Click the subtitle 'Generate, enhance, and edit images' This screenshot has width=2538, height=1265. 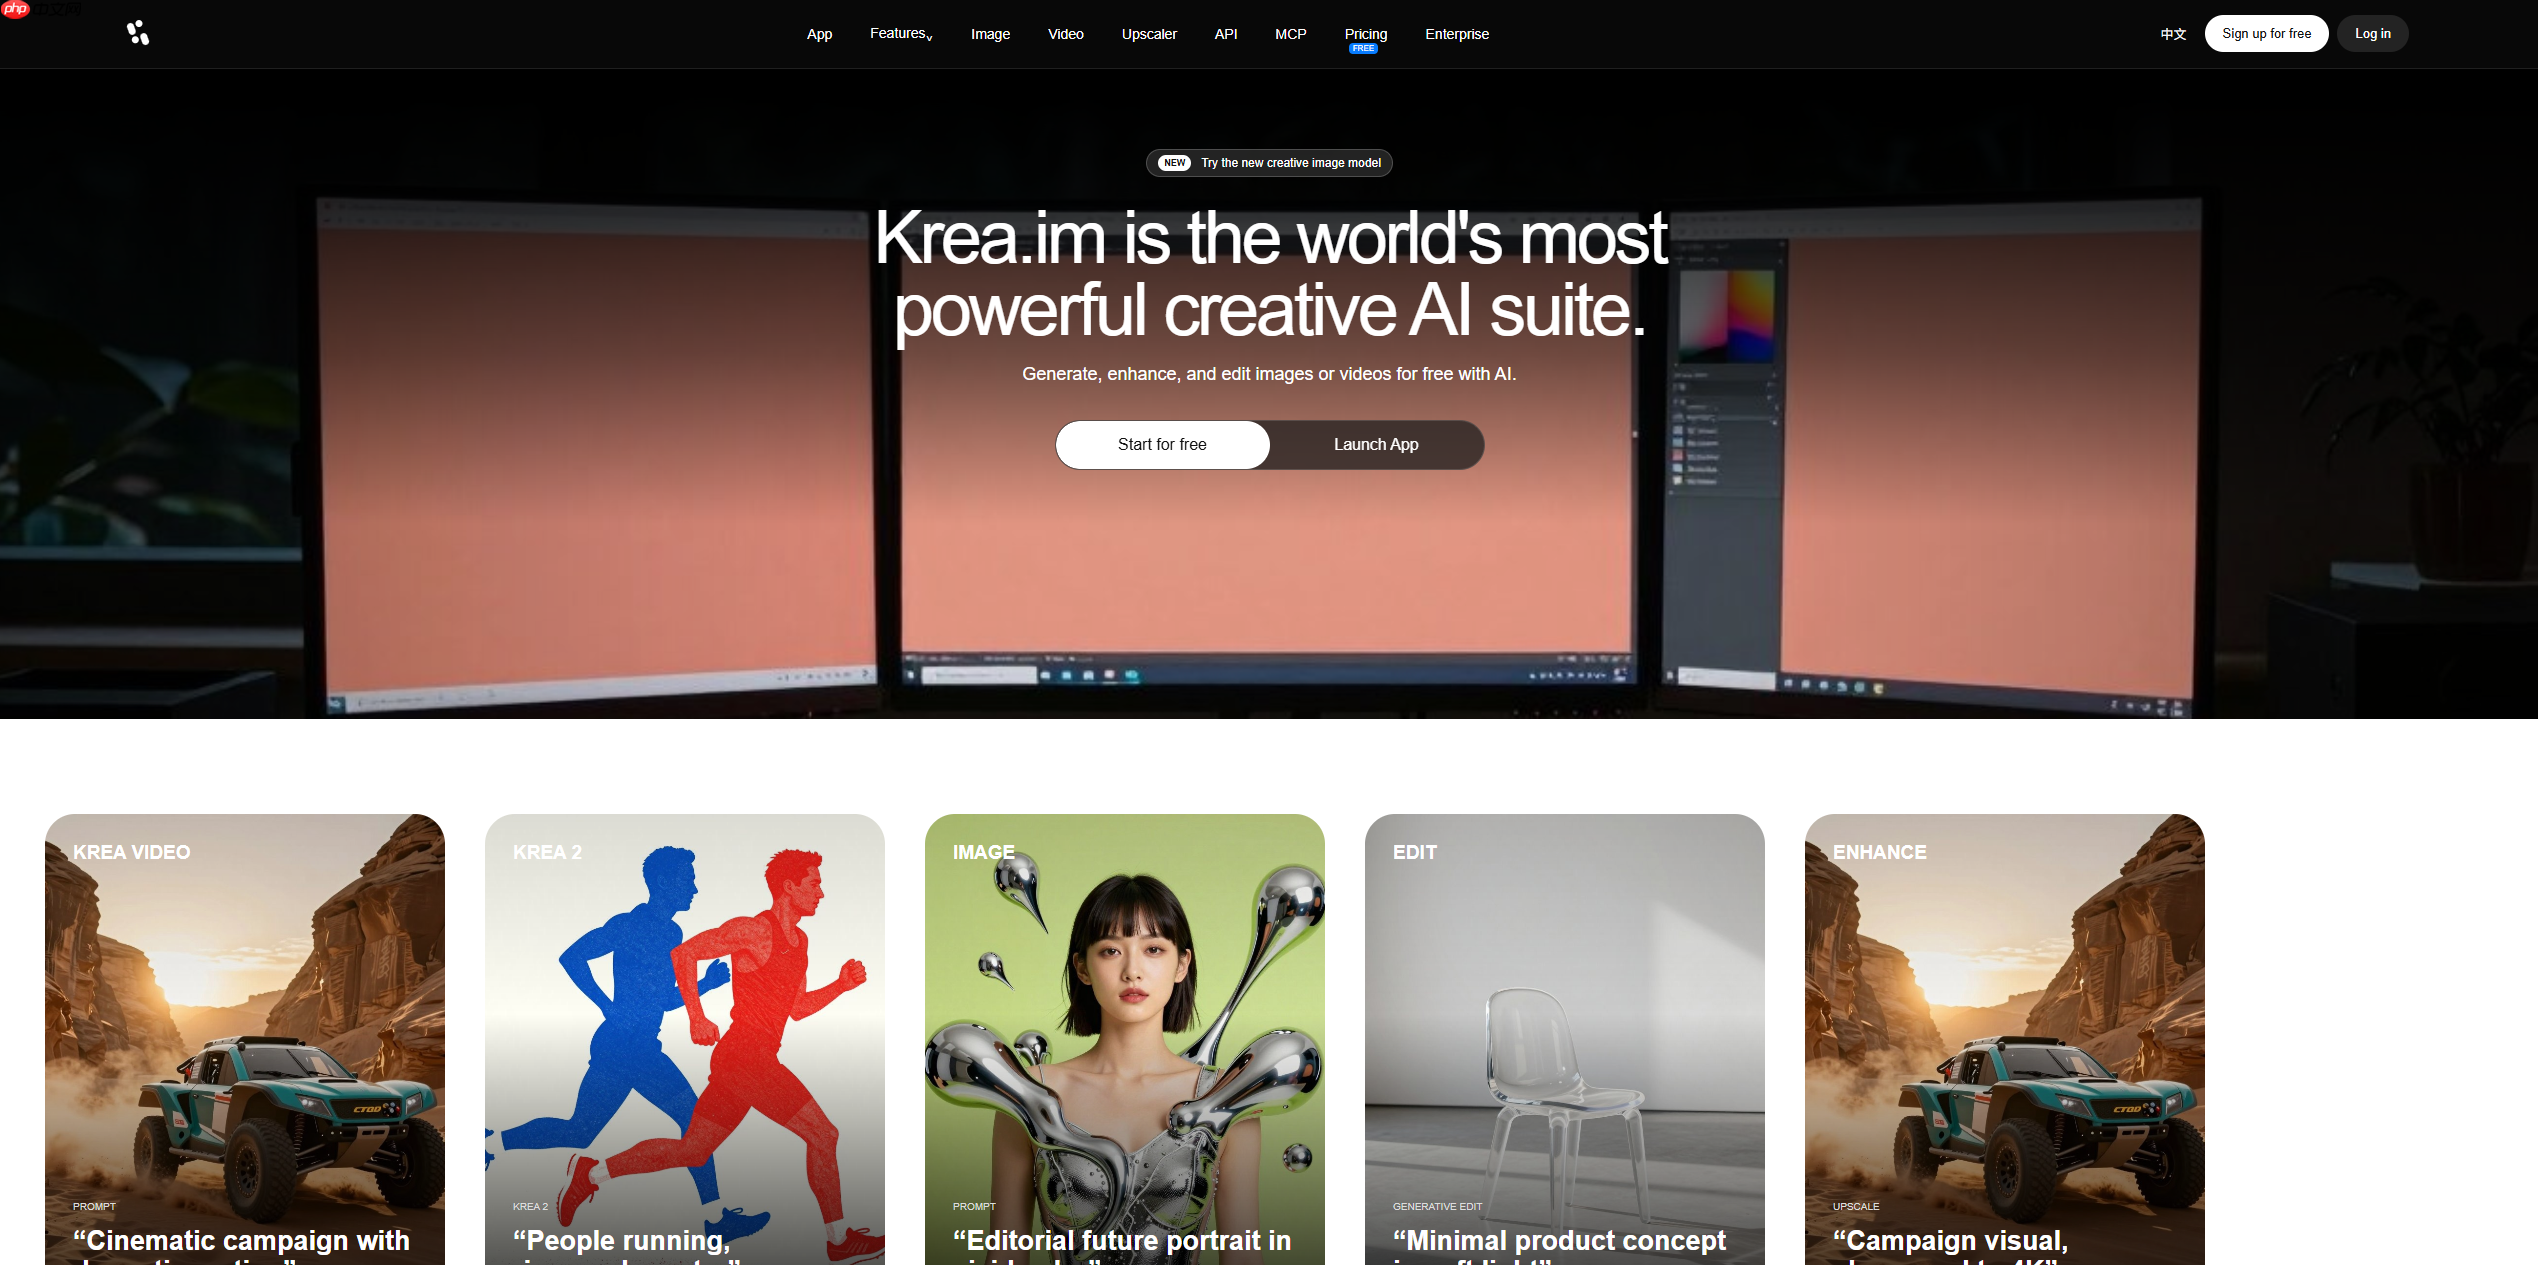1168,374
